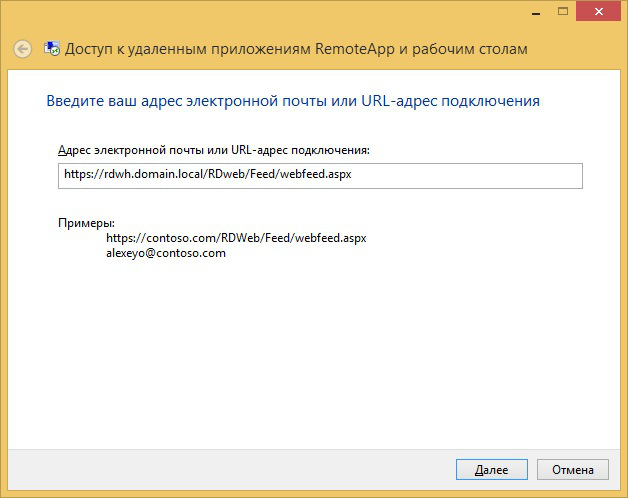Click the RemoteApp icon beside the title
The height and width of the screenshot is (498, 628).
point(49,48)
